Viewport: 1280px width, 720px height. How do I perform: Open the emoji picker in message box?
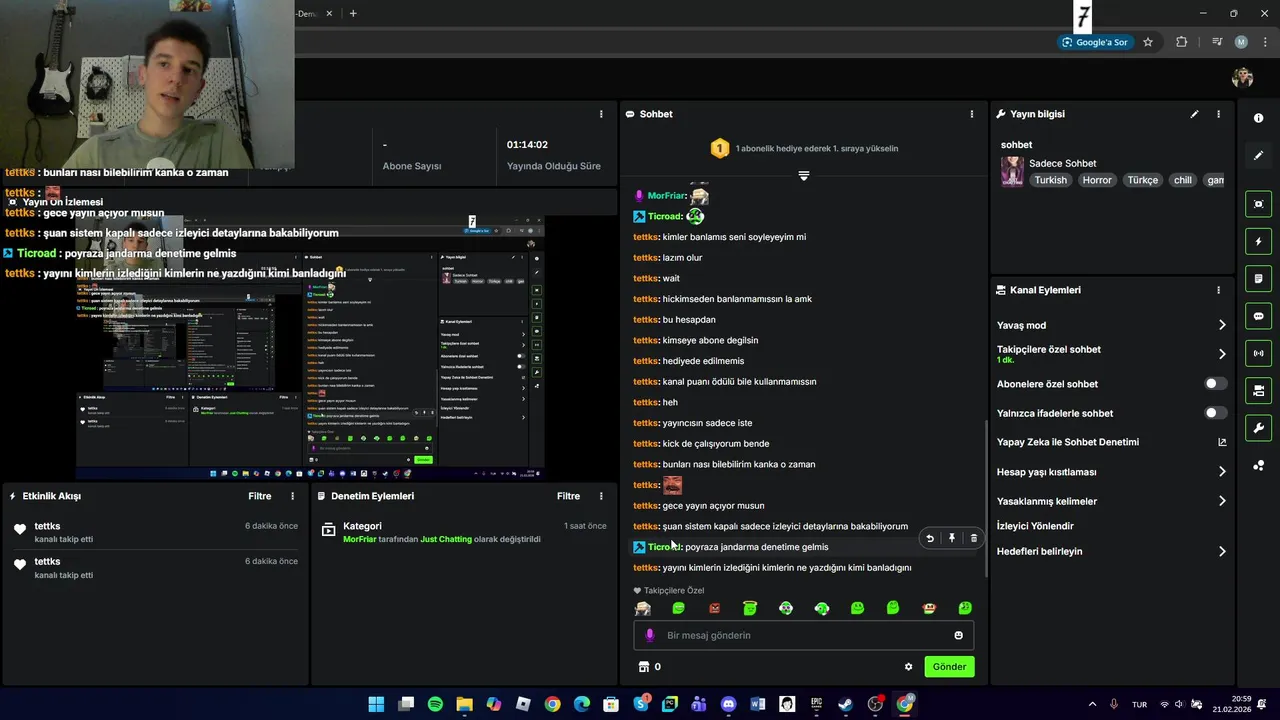point(958,635)
